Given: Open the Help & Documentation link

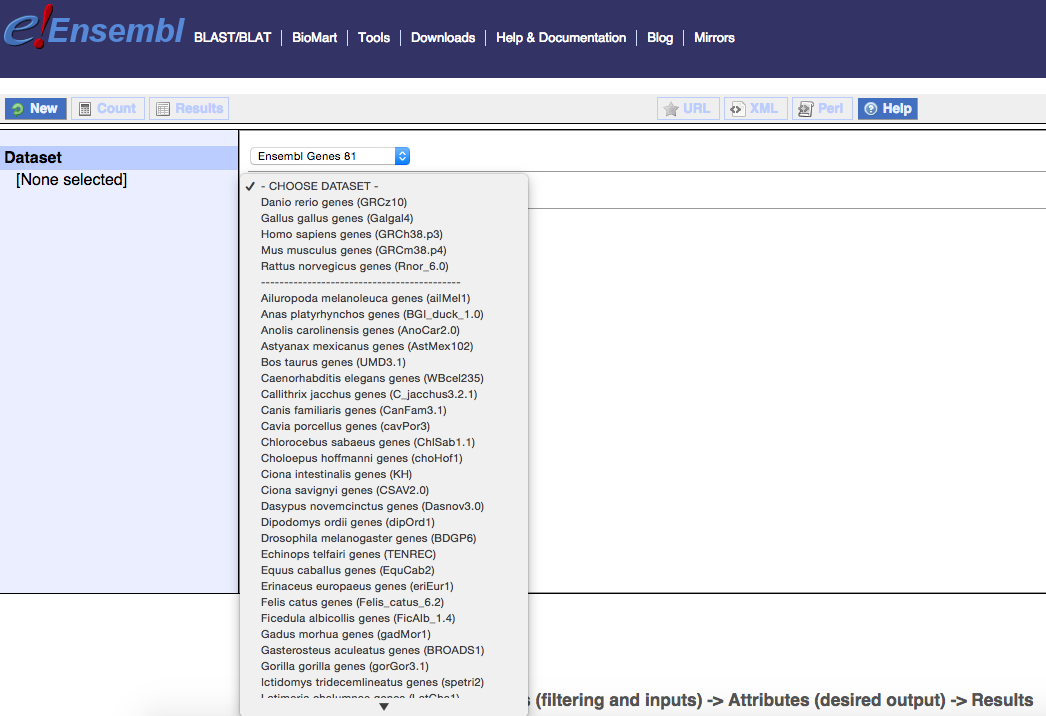Looking at the screenshot, I should [x=561, y=38].
